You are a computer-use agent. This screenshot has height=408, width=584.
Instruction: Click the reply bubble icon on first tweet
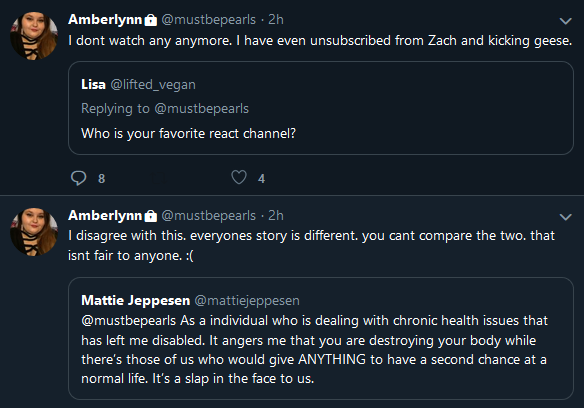click(79, 178)
